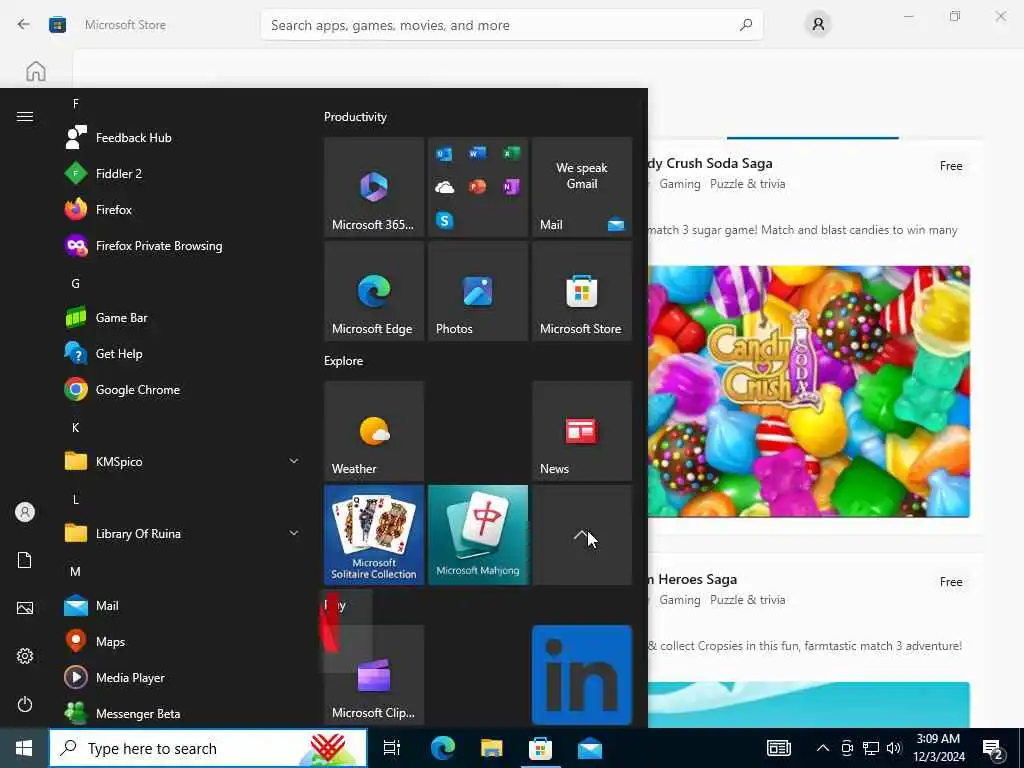1024x768 pixels.
Task: Select the Explore group header
Action: [344, 361]
